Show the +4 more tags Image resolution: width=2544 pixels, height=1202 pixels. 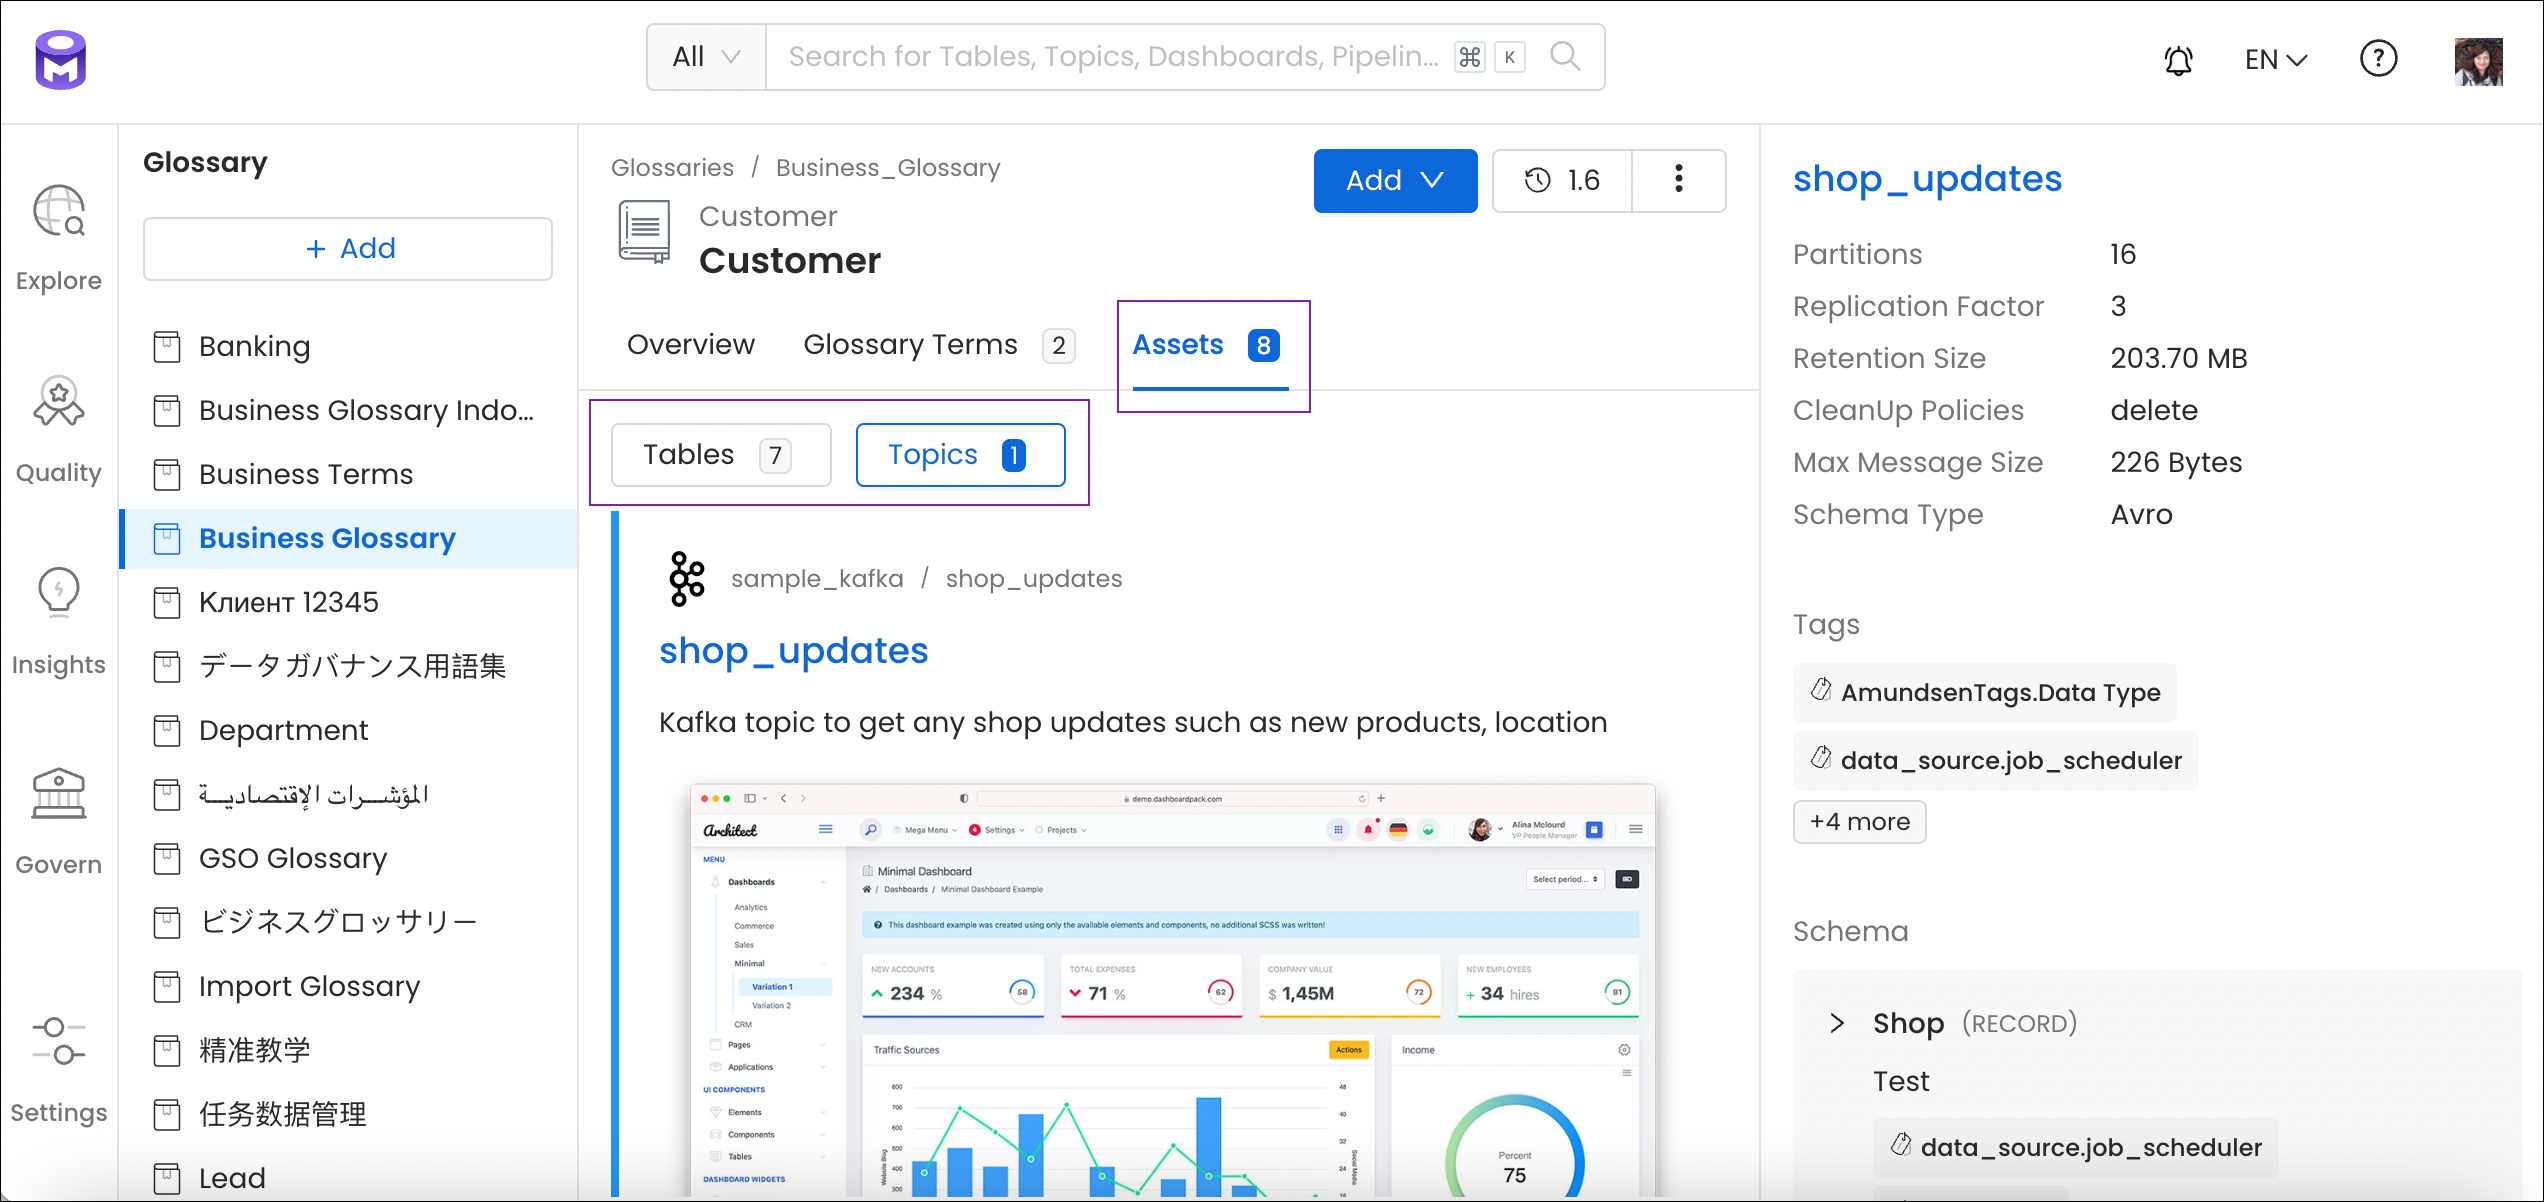(1860, 822)
